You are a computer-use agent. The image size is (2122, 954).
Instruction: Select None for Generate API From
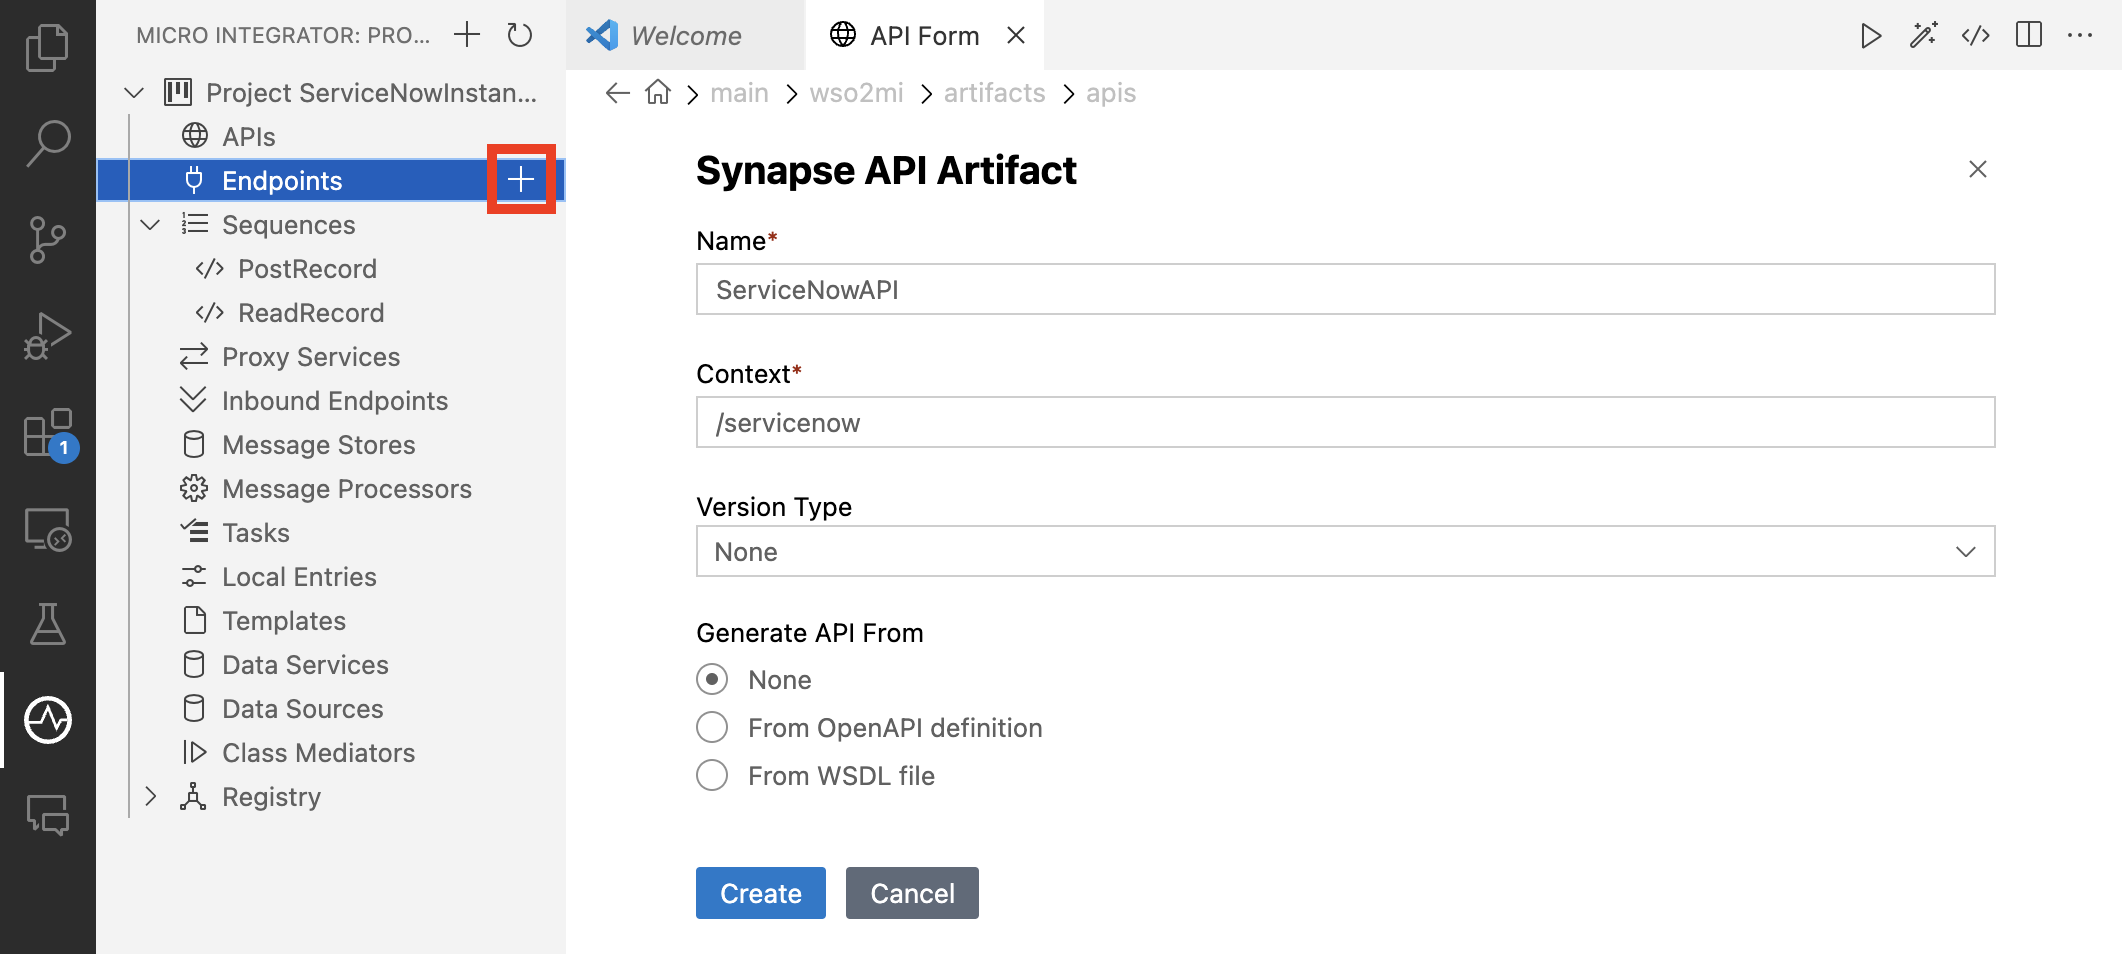(712, 680)
